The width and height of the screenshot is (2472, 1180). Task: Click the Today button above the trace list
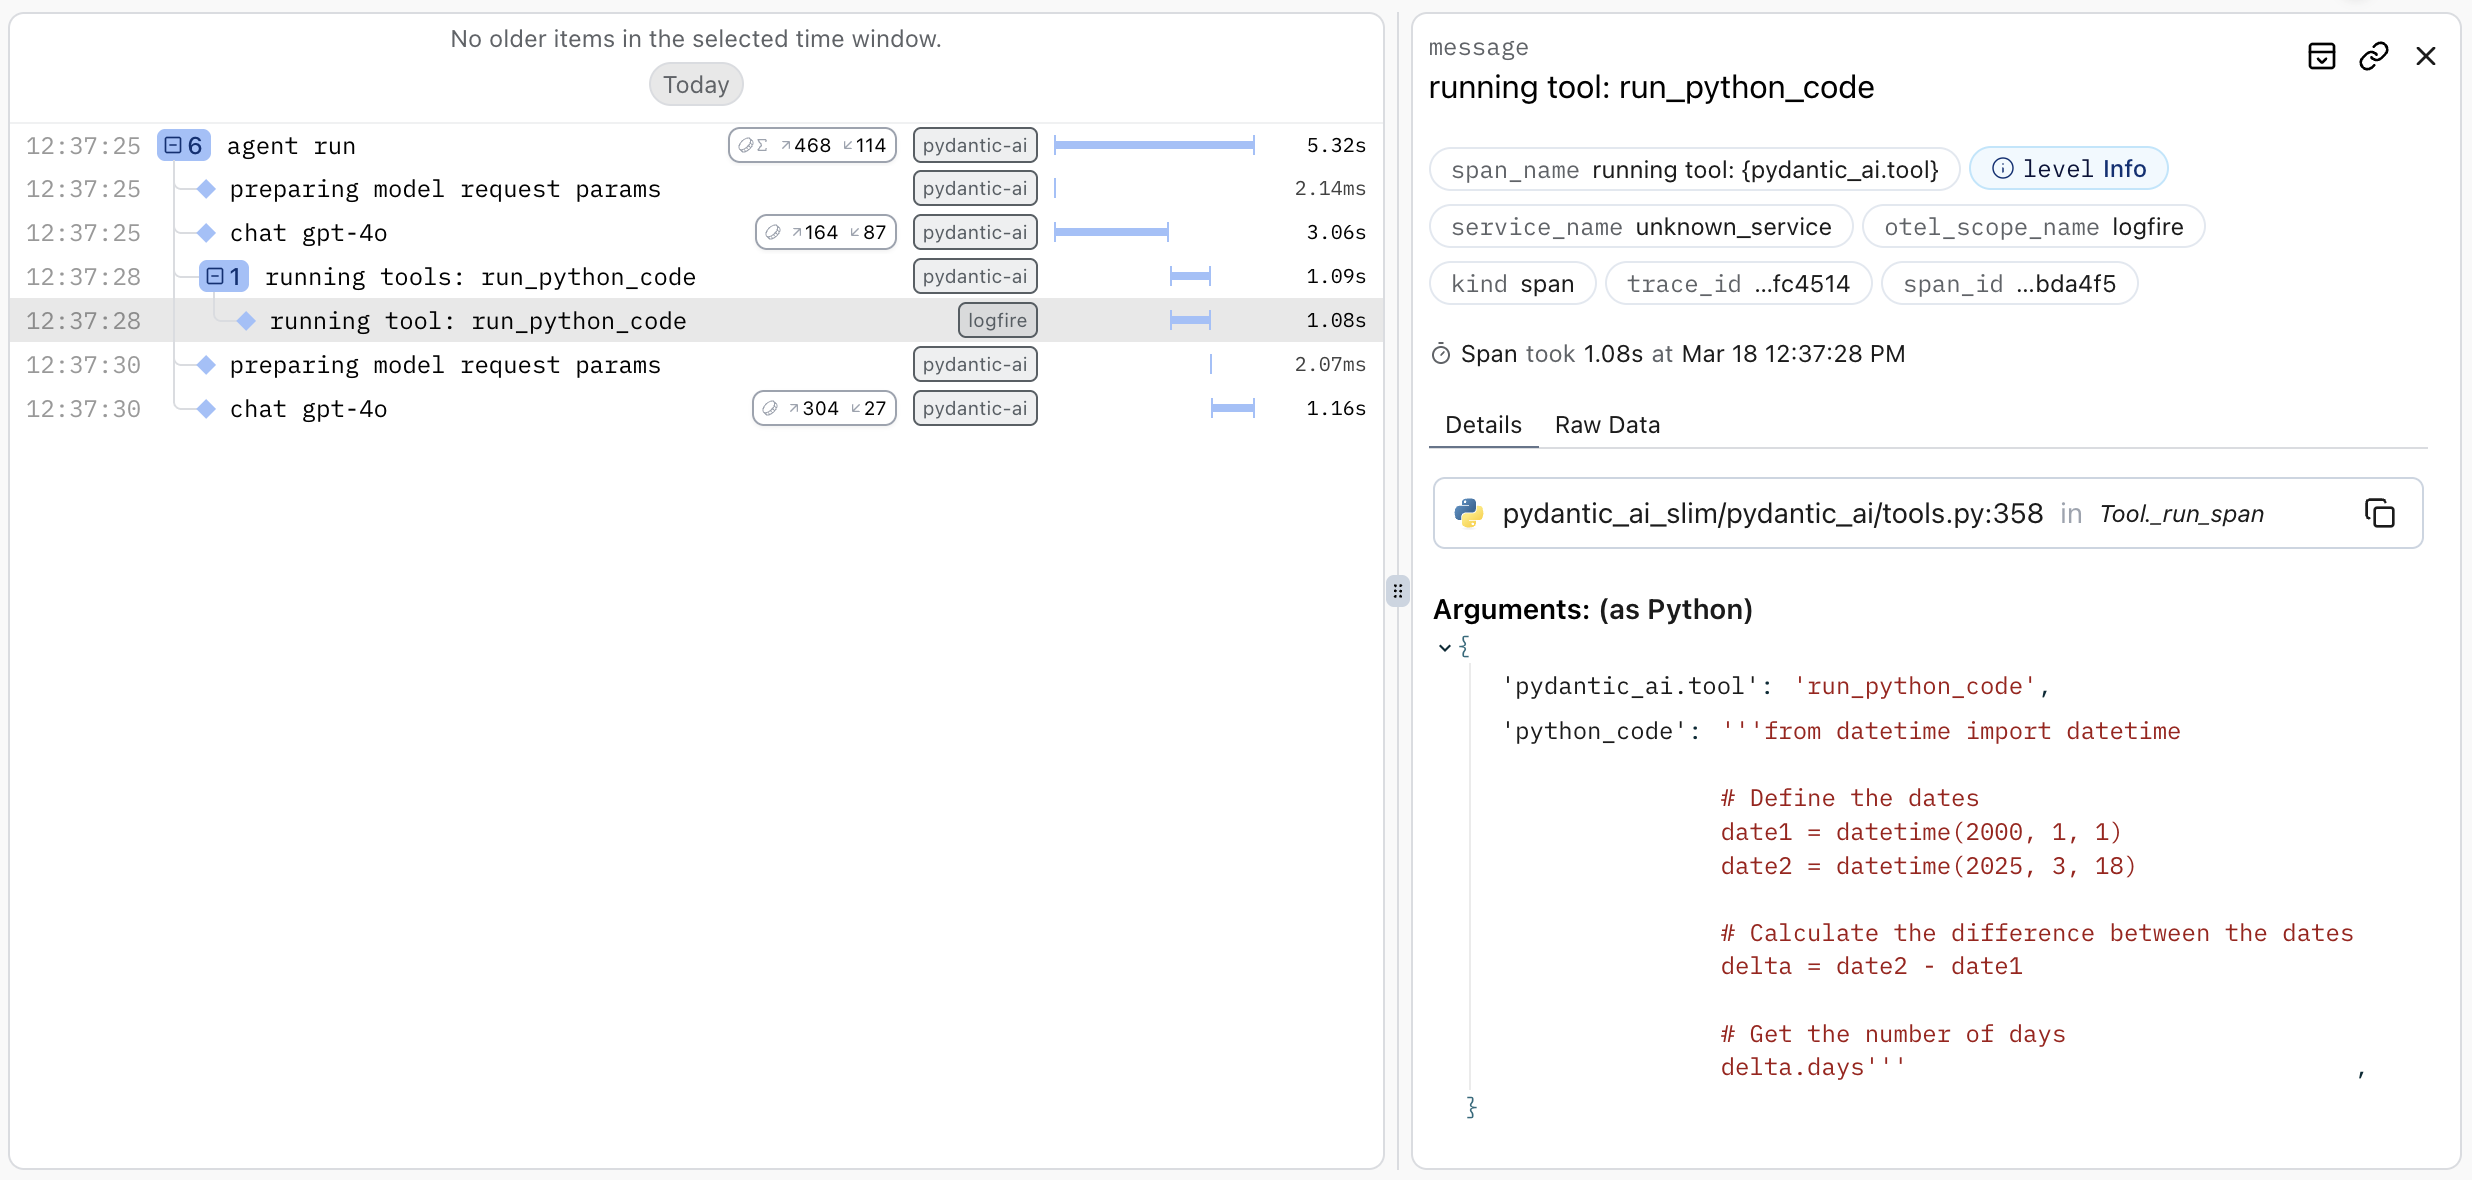click(x=695, y=84)
